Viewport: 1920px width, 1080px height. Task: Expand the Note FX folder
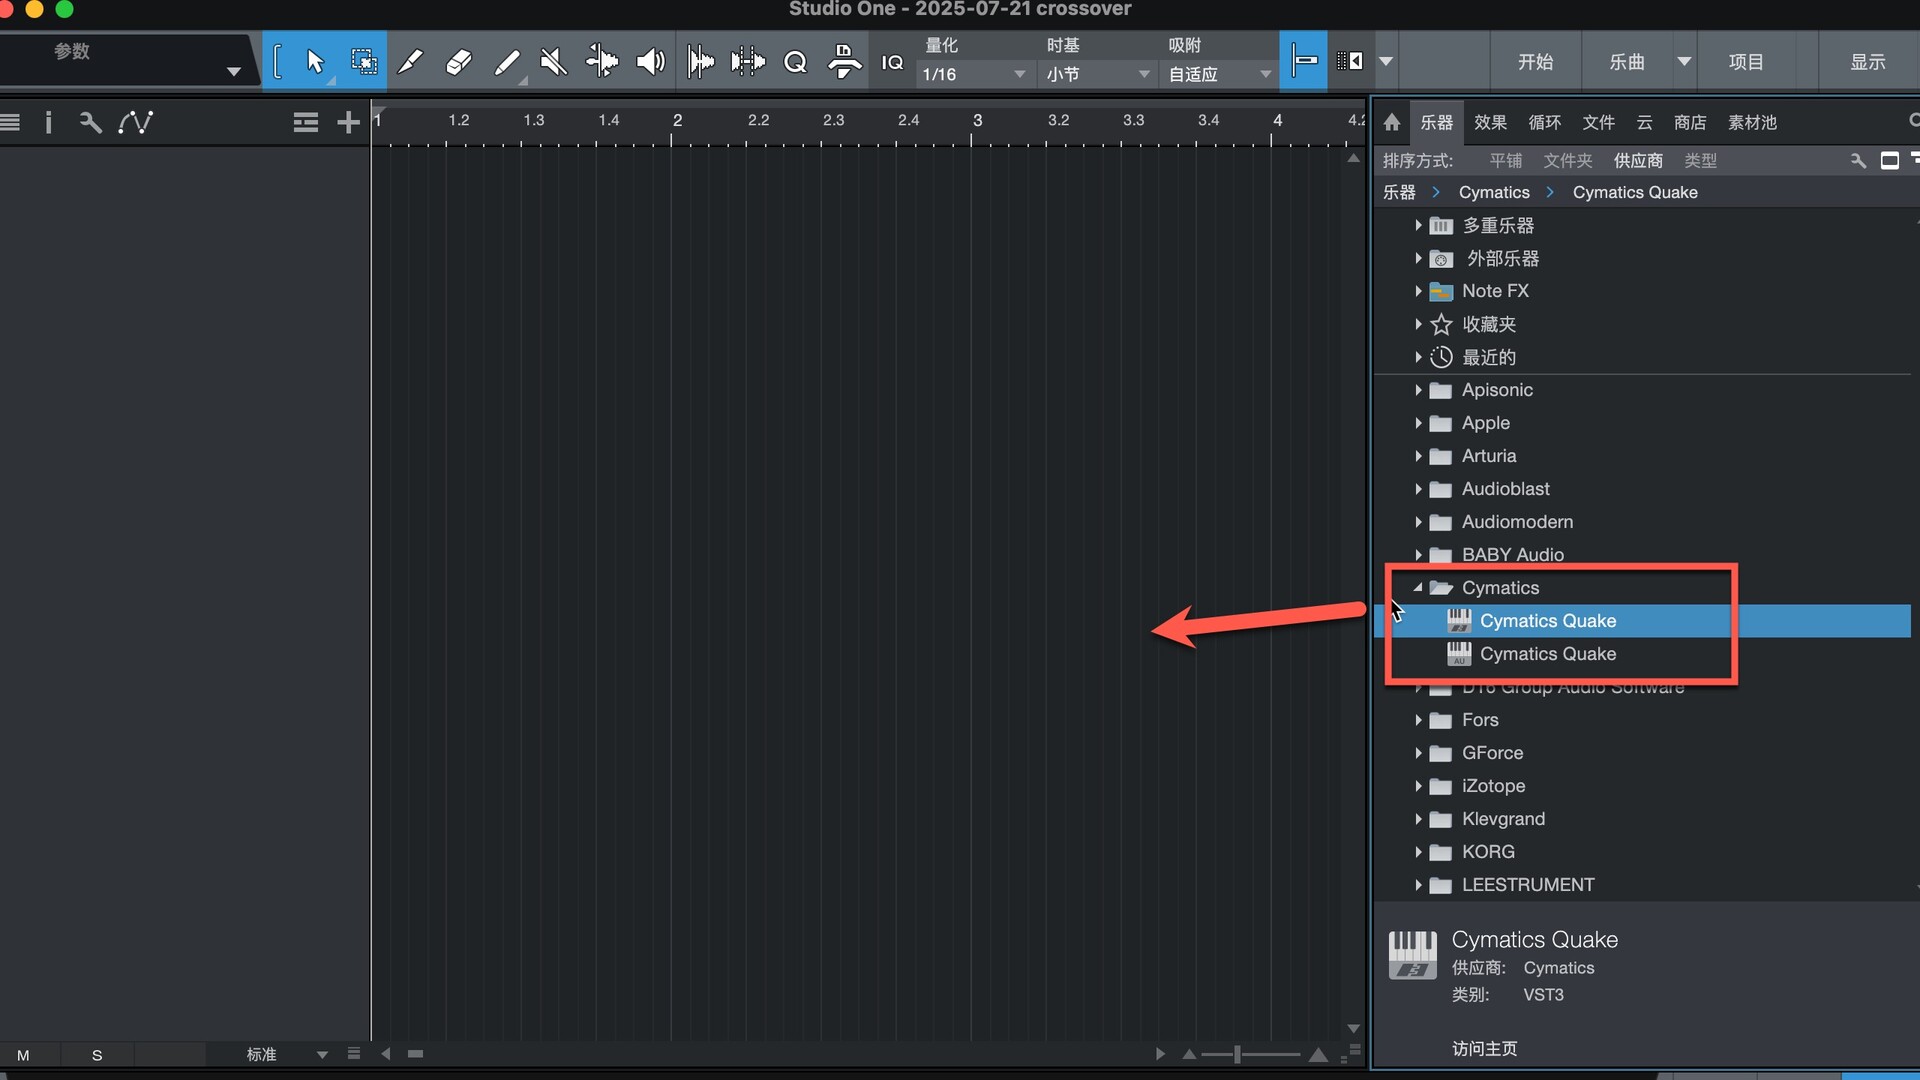(x=1418, y=291)
